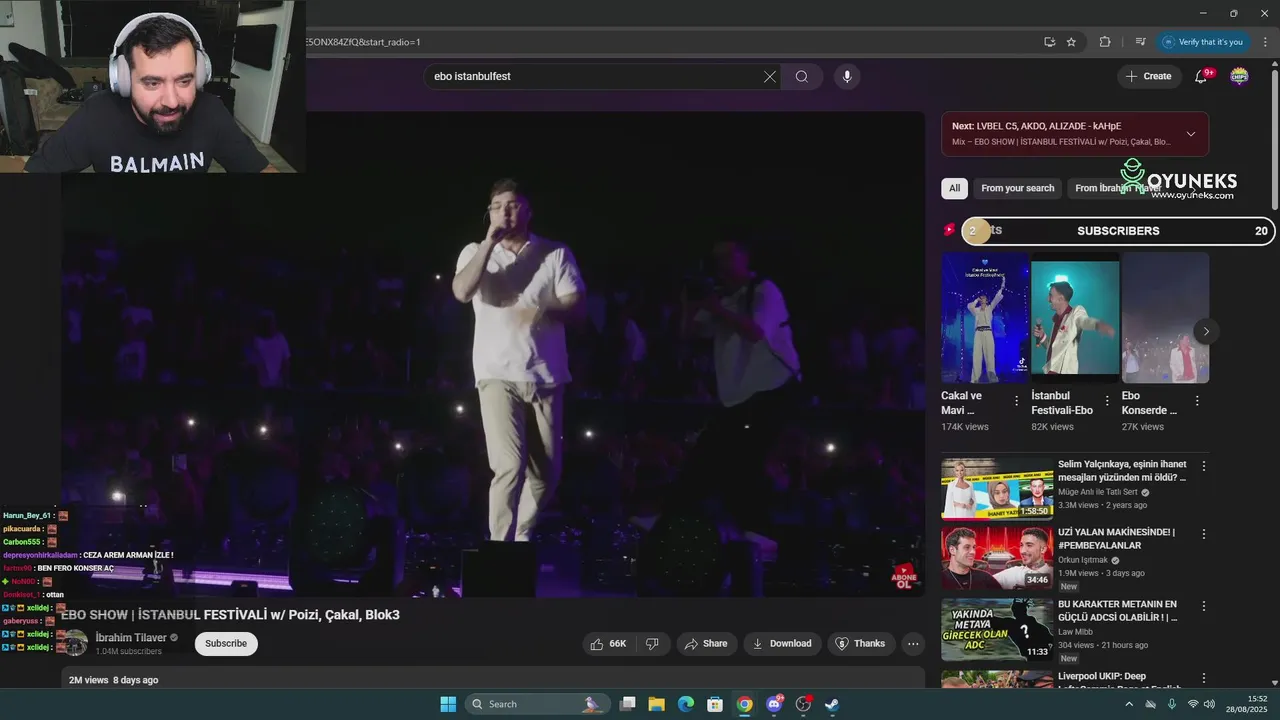Open Microsoft Store from taskbar

[x=715, y=704]
